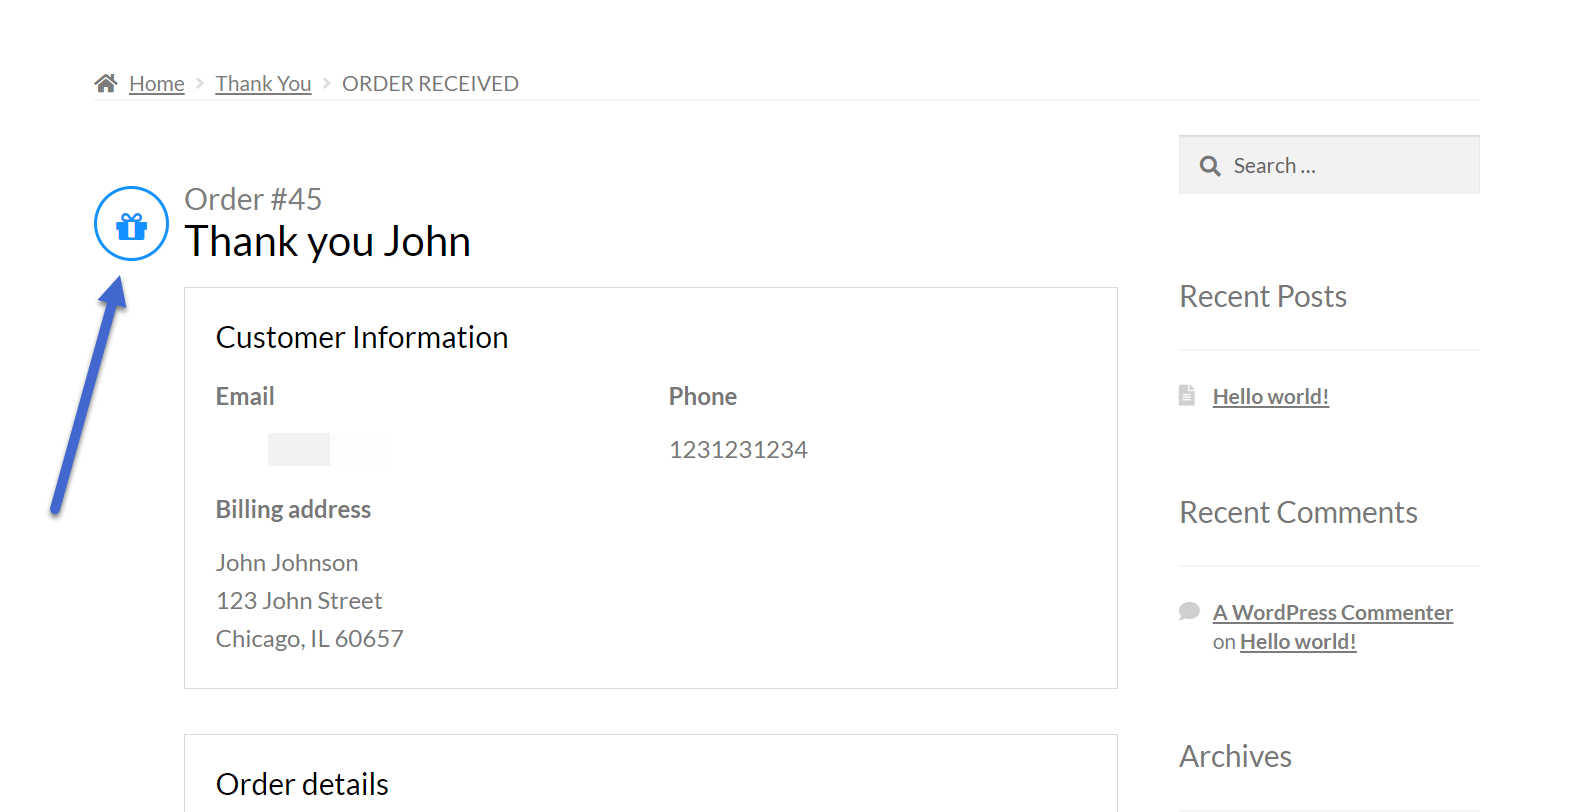
Task: Click the Customer Information heading
Action: (362, 338)
